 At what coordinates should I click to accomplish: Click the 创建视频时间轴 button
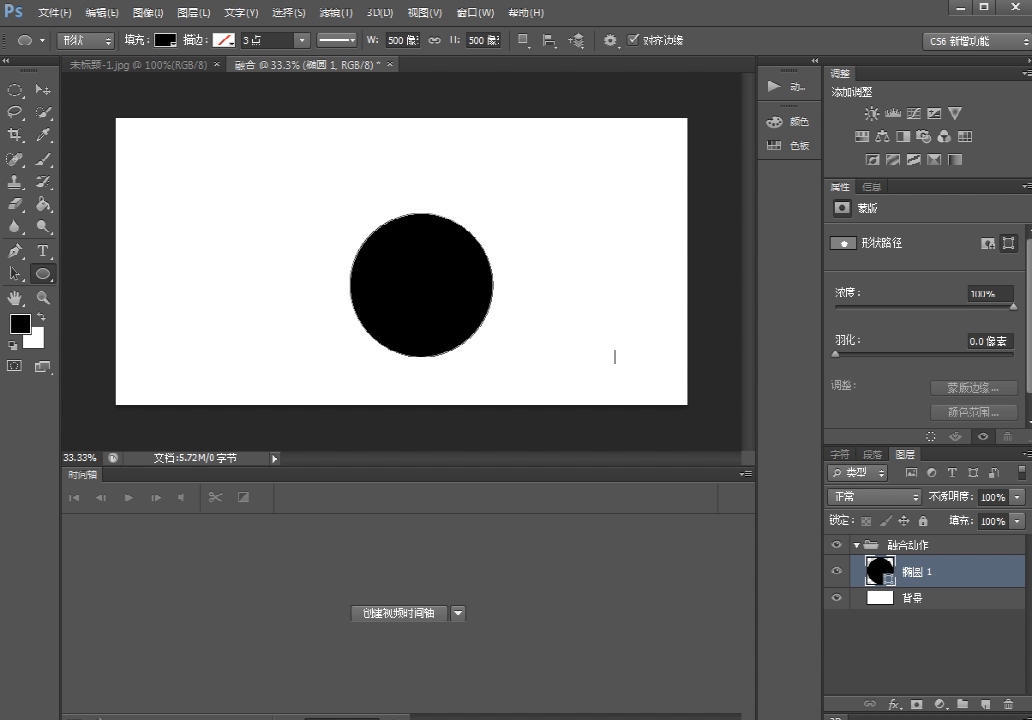[x=399, y=613]
